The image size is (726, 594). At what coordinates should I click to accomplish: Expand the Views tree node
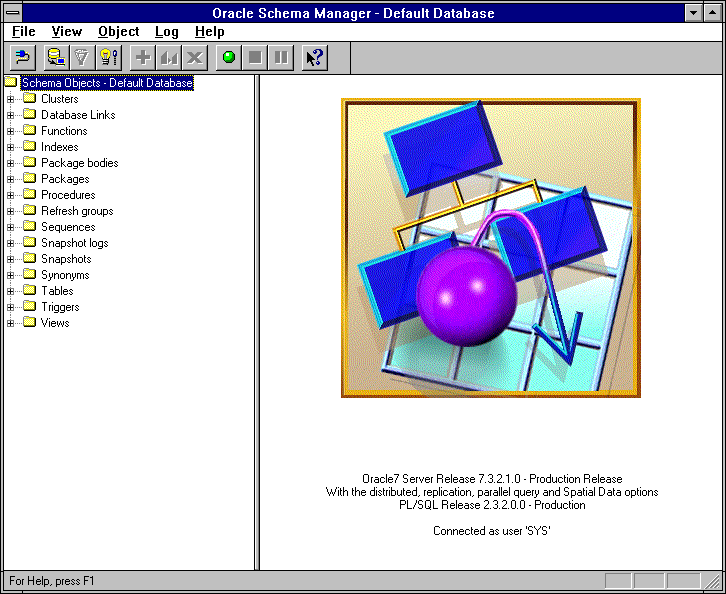[x=11, y=323]
